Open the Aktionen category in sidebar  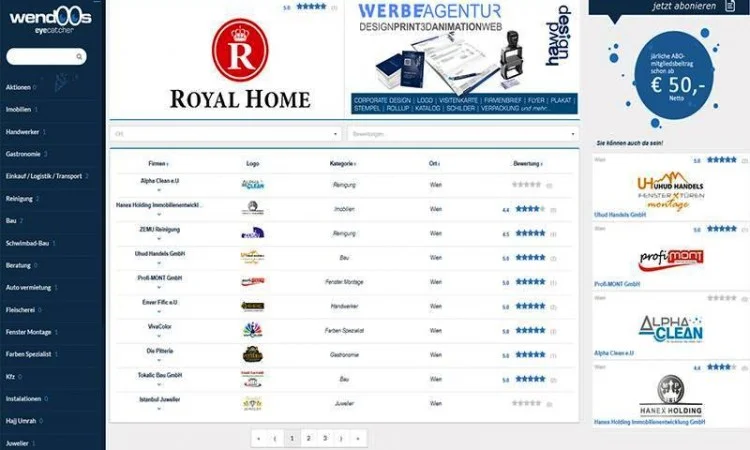(x=18, y=88)
